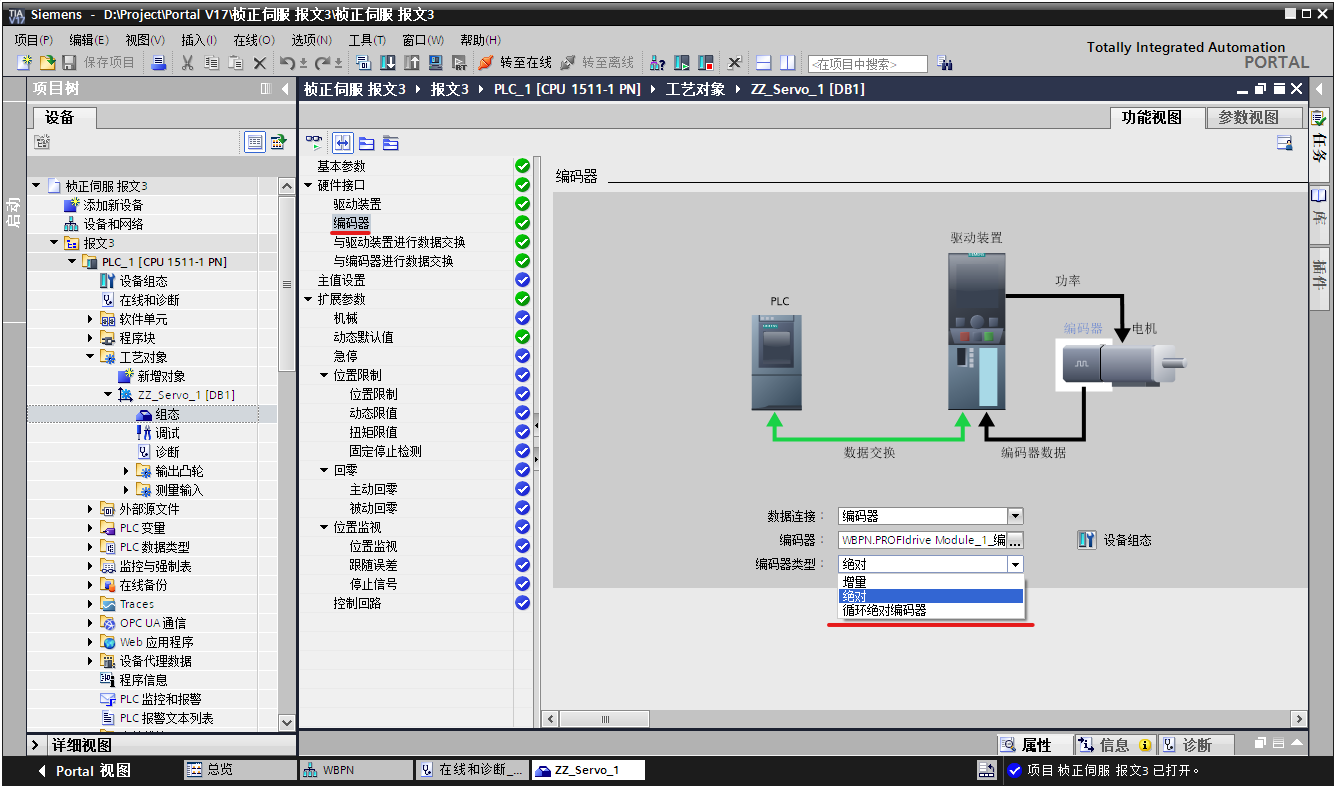
Task: Open 设备组态 in project tree
Action: click(144, 281)
